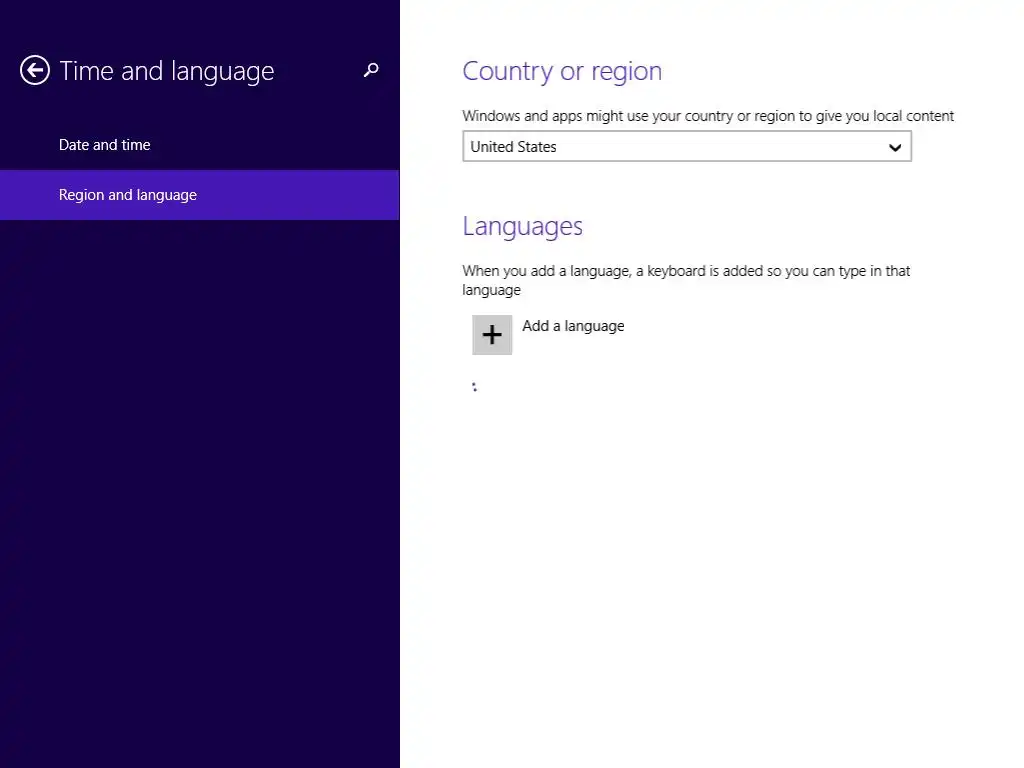Expand the United States country dropdown

(687, 146)
